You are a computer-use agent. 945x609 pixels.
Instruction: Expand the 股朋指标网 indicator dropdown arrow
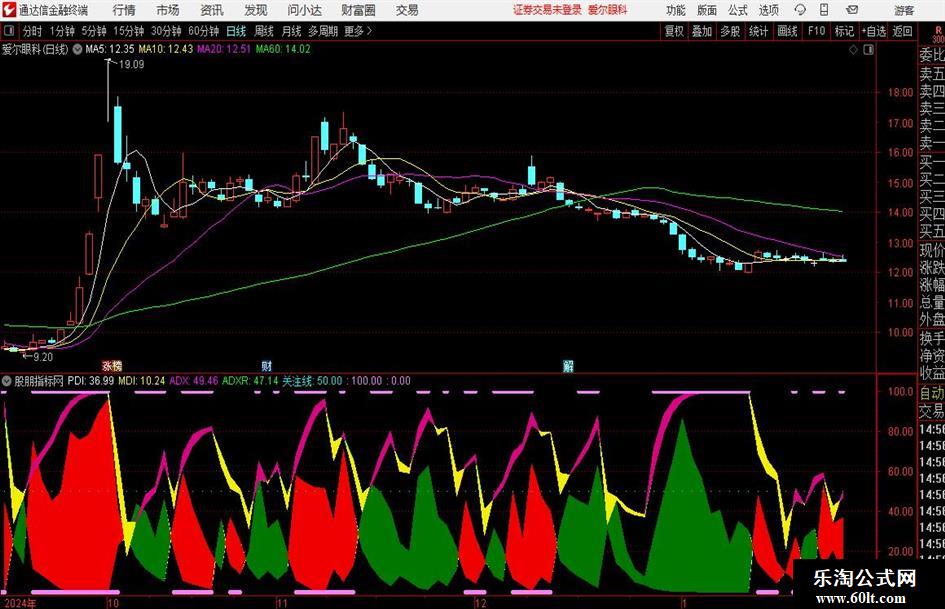tap(7, 381)
